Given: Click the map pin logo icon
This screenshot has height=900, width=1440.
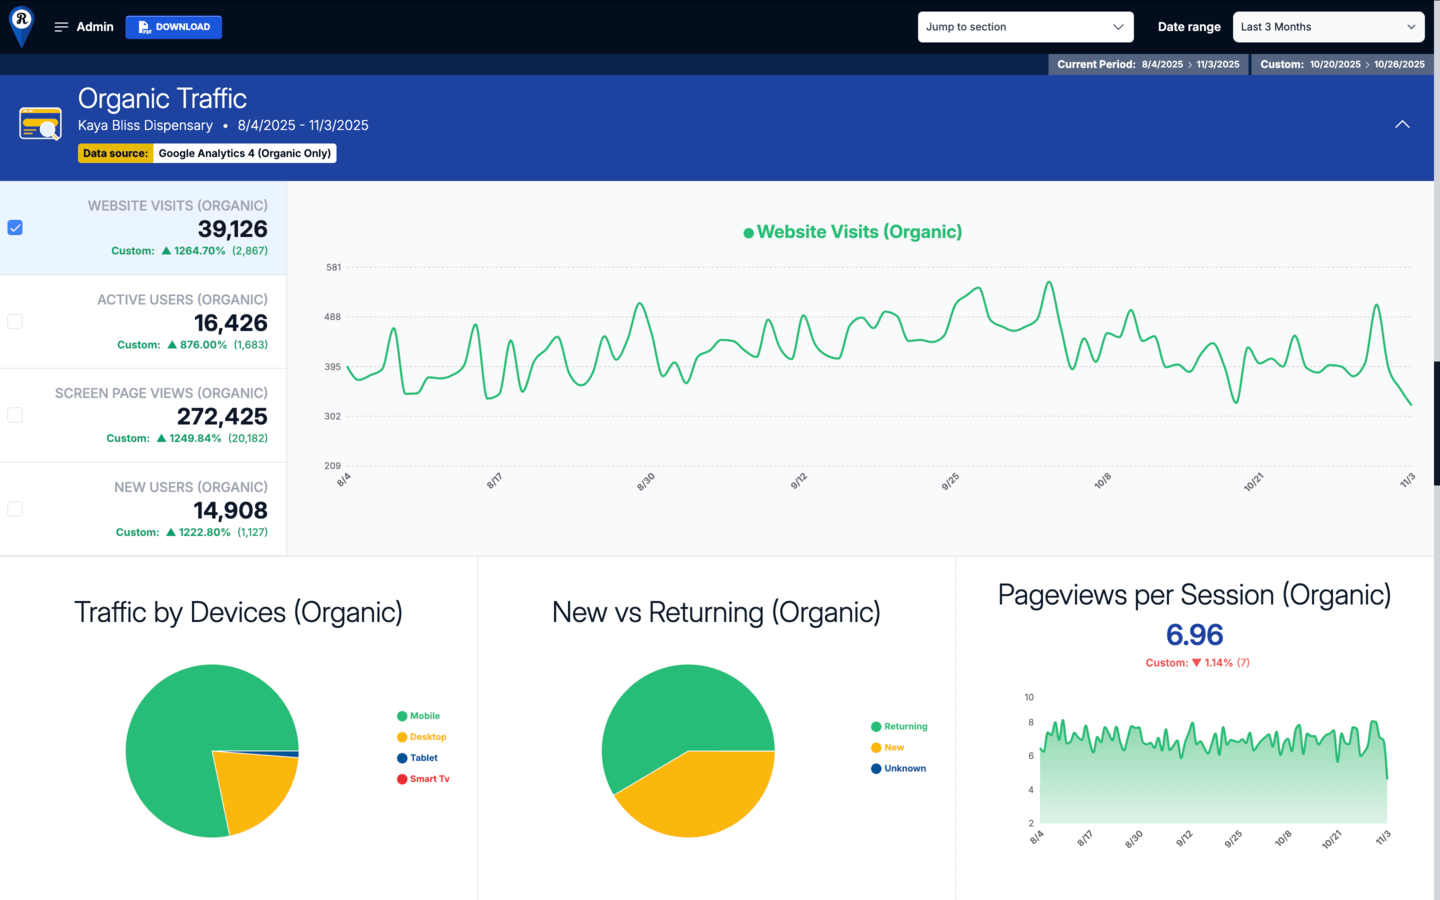Looking at the screenshot, I should click(21, 25).
